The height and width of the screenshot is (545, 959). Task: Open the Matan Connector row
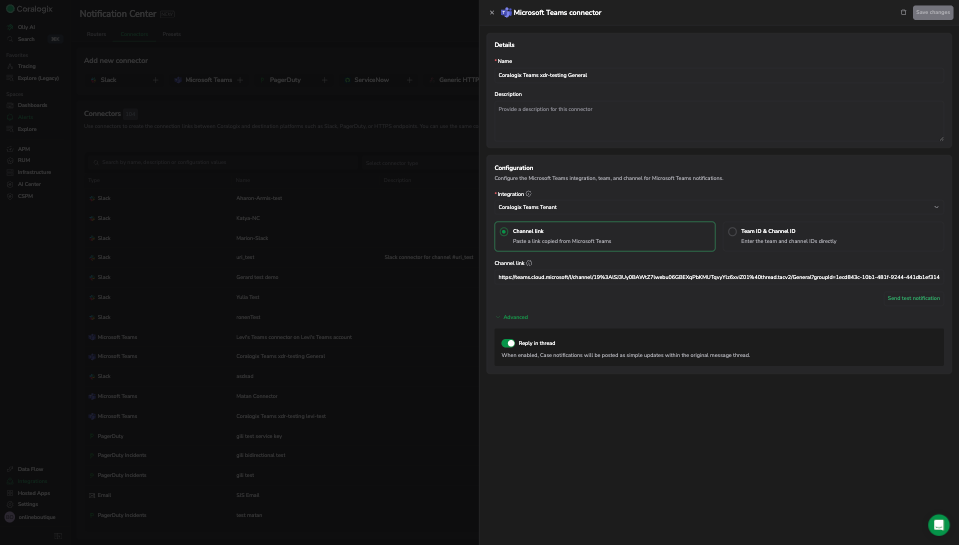282,396
